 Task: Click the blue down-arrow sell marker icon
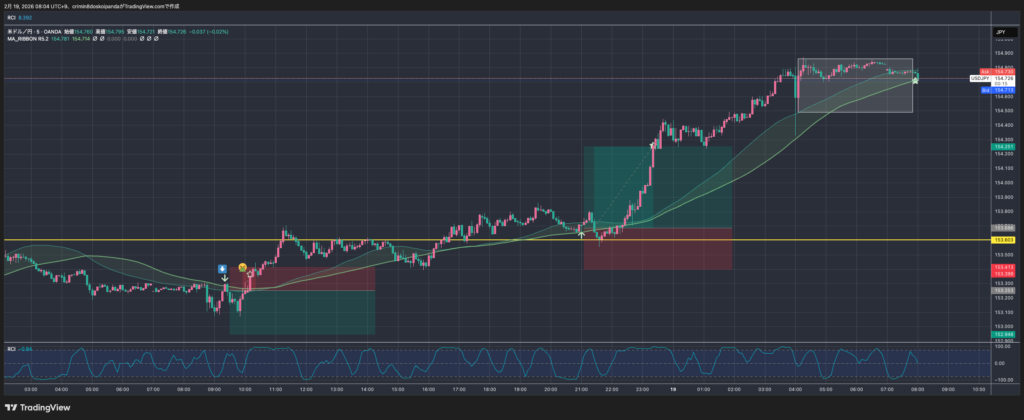tap(223, 268)
